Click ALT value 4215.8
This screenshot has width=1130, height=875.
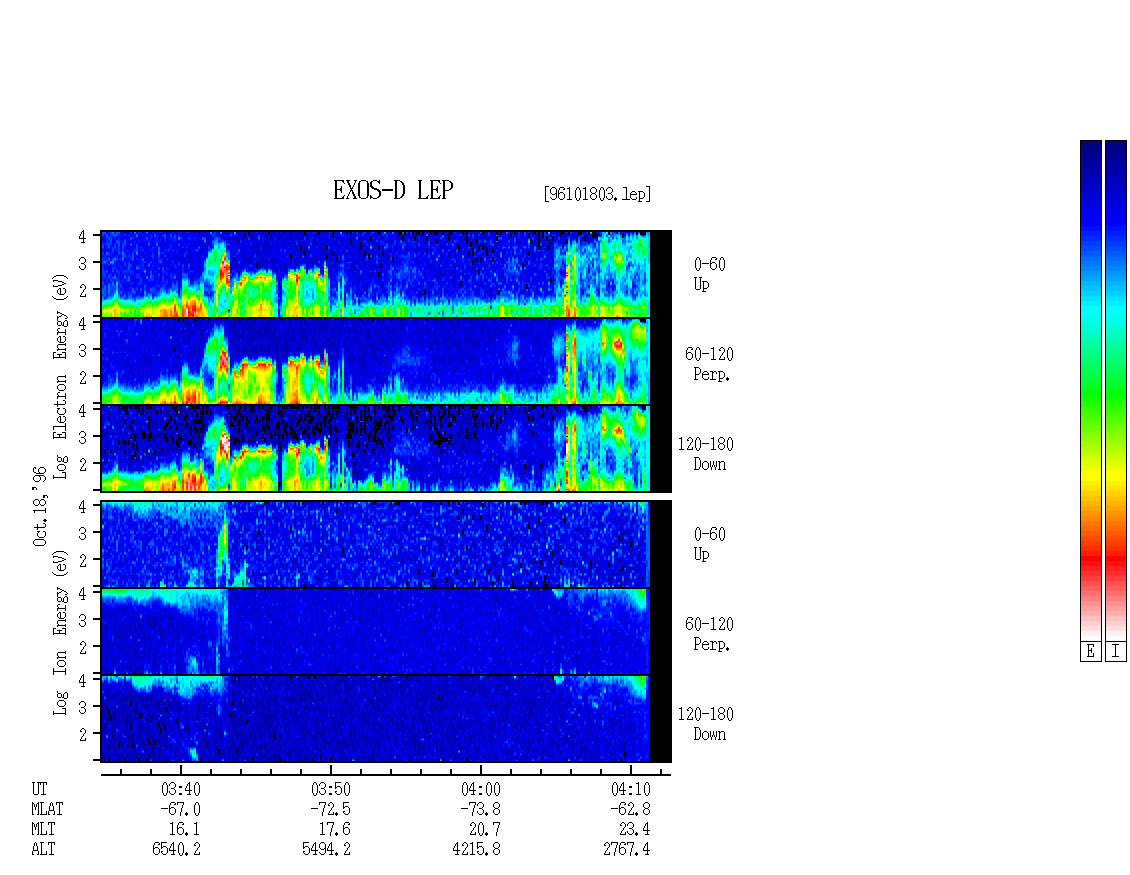coord(476,849)
